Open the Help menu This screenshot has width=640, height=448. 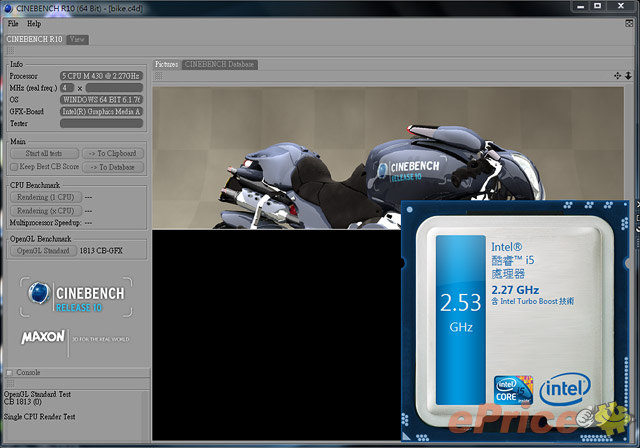[34, 24]
